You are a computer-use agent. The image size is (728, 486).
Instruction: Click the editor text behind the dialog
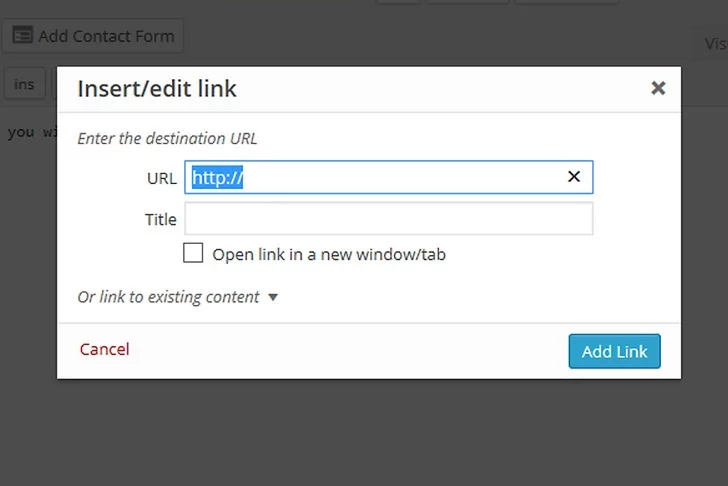(x=30, y=132)
